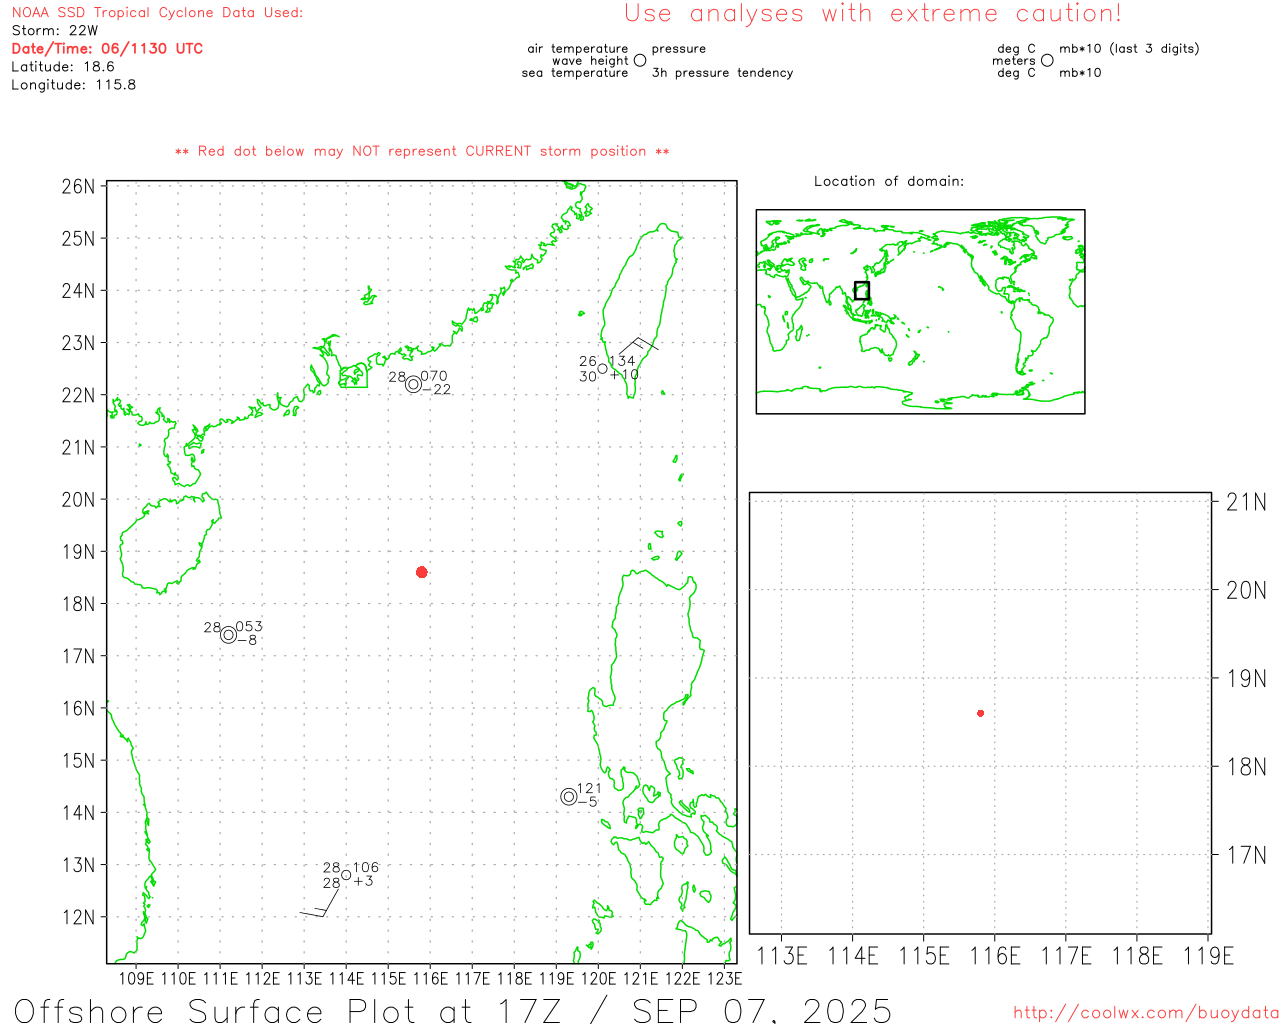Click the '116E' longitude label on main map

430,979
